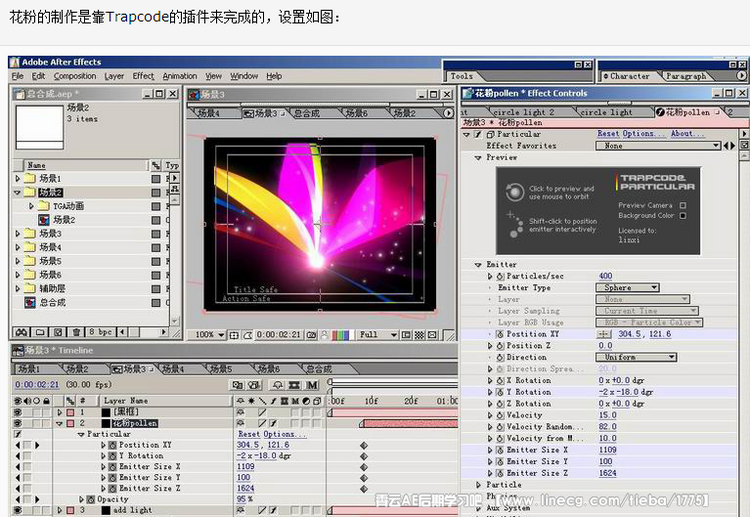The image size is (750, 517).
Task: Hide the 花粉pollen layer with eye icon
Action: [x=18, y=423]
